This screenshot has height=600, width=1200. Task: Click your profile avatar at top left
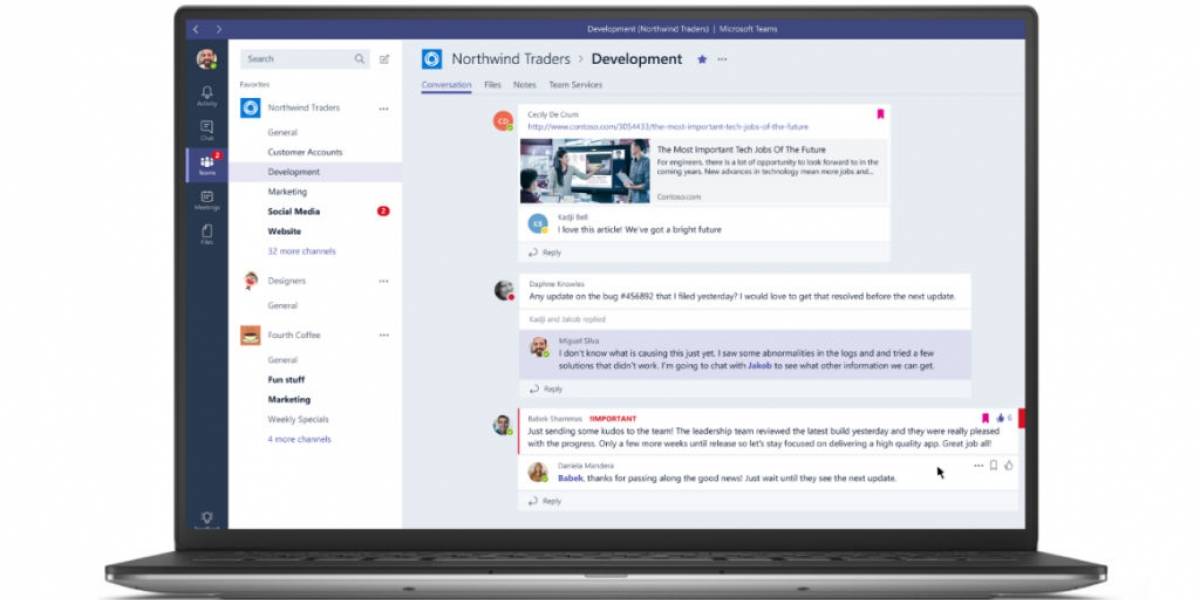[207, 59]
